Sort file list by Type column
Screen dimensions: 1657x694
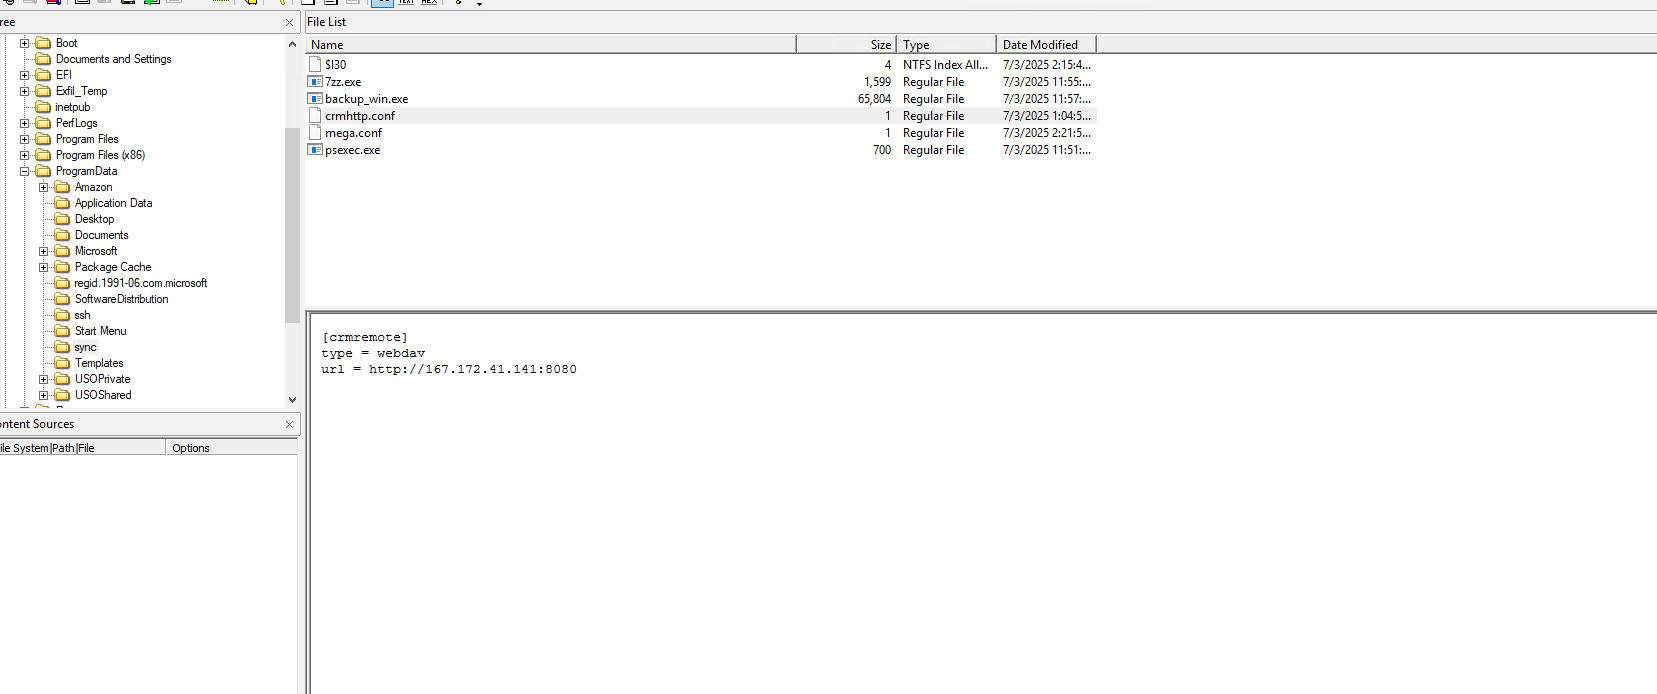tap(946, 44)
